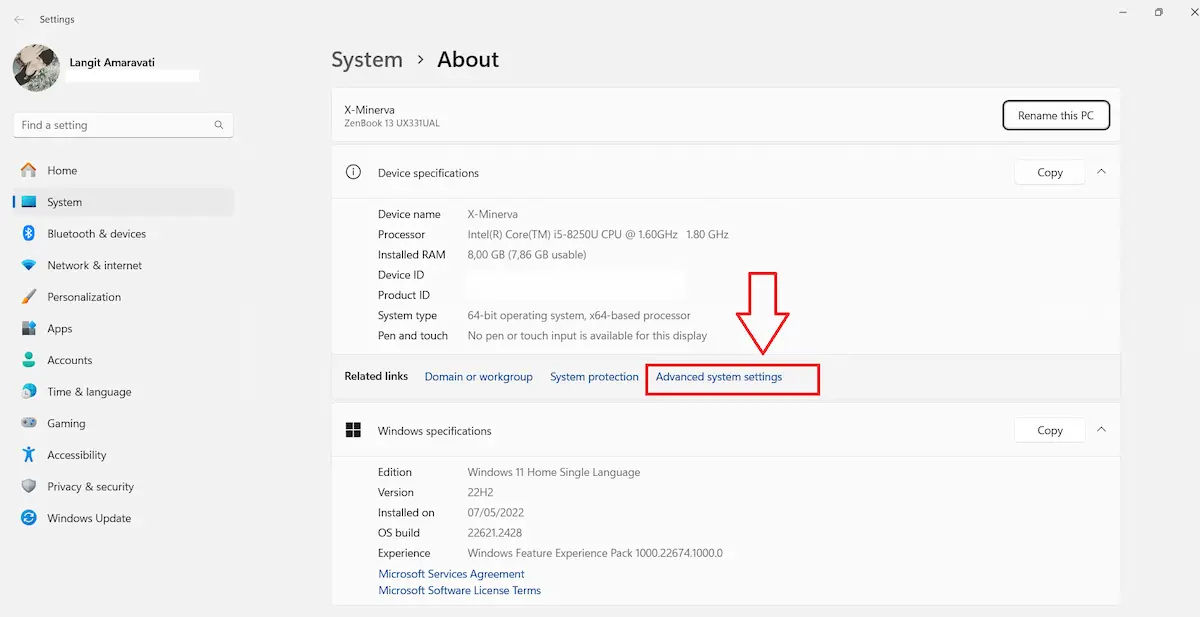Click the Rename this PC button
The width and height of the screenshot is (1200, 617).
coord(1056,115)
